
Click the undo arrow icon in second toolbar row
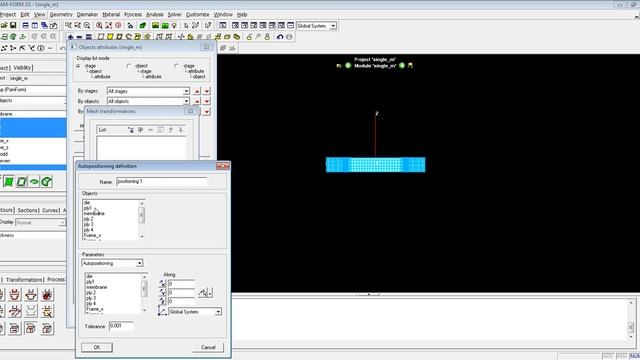click(x=280, y=37)
